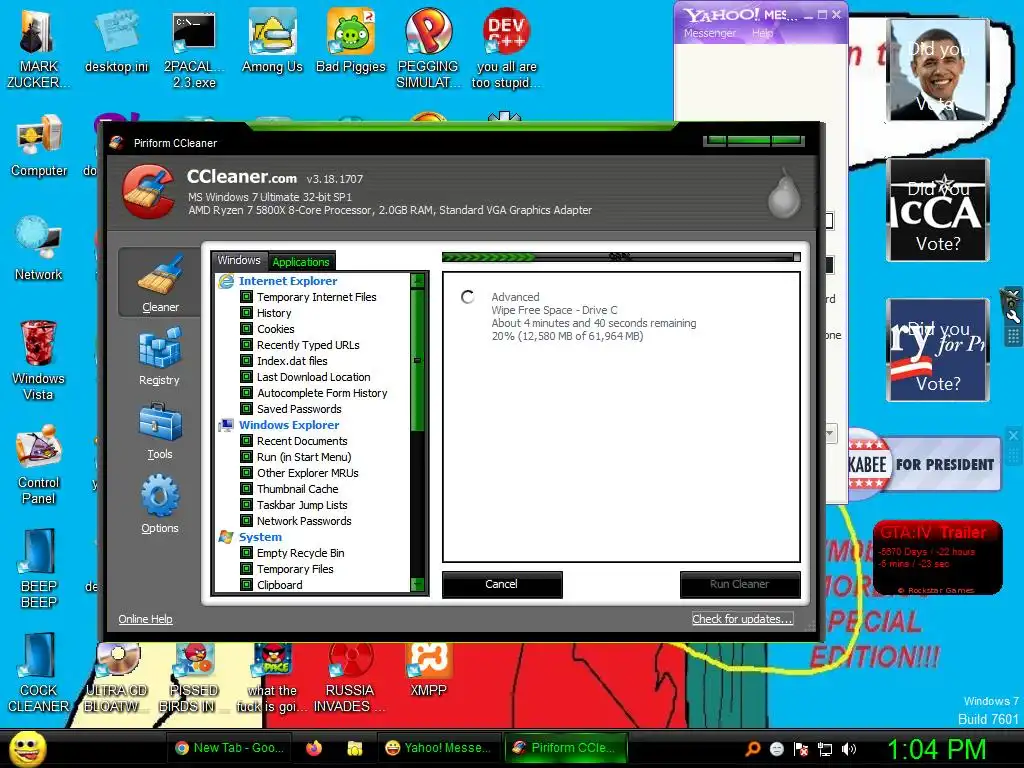Select Among Us desktop icon
The height and width of the screenshot is (768, 1024).
(272, 43)
